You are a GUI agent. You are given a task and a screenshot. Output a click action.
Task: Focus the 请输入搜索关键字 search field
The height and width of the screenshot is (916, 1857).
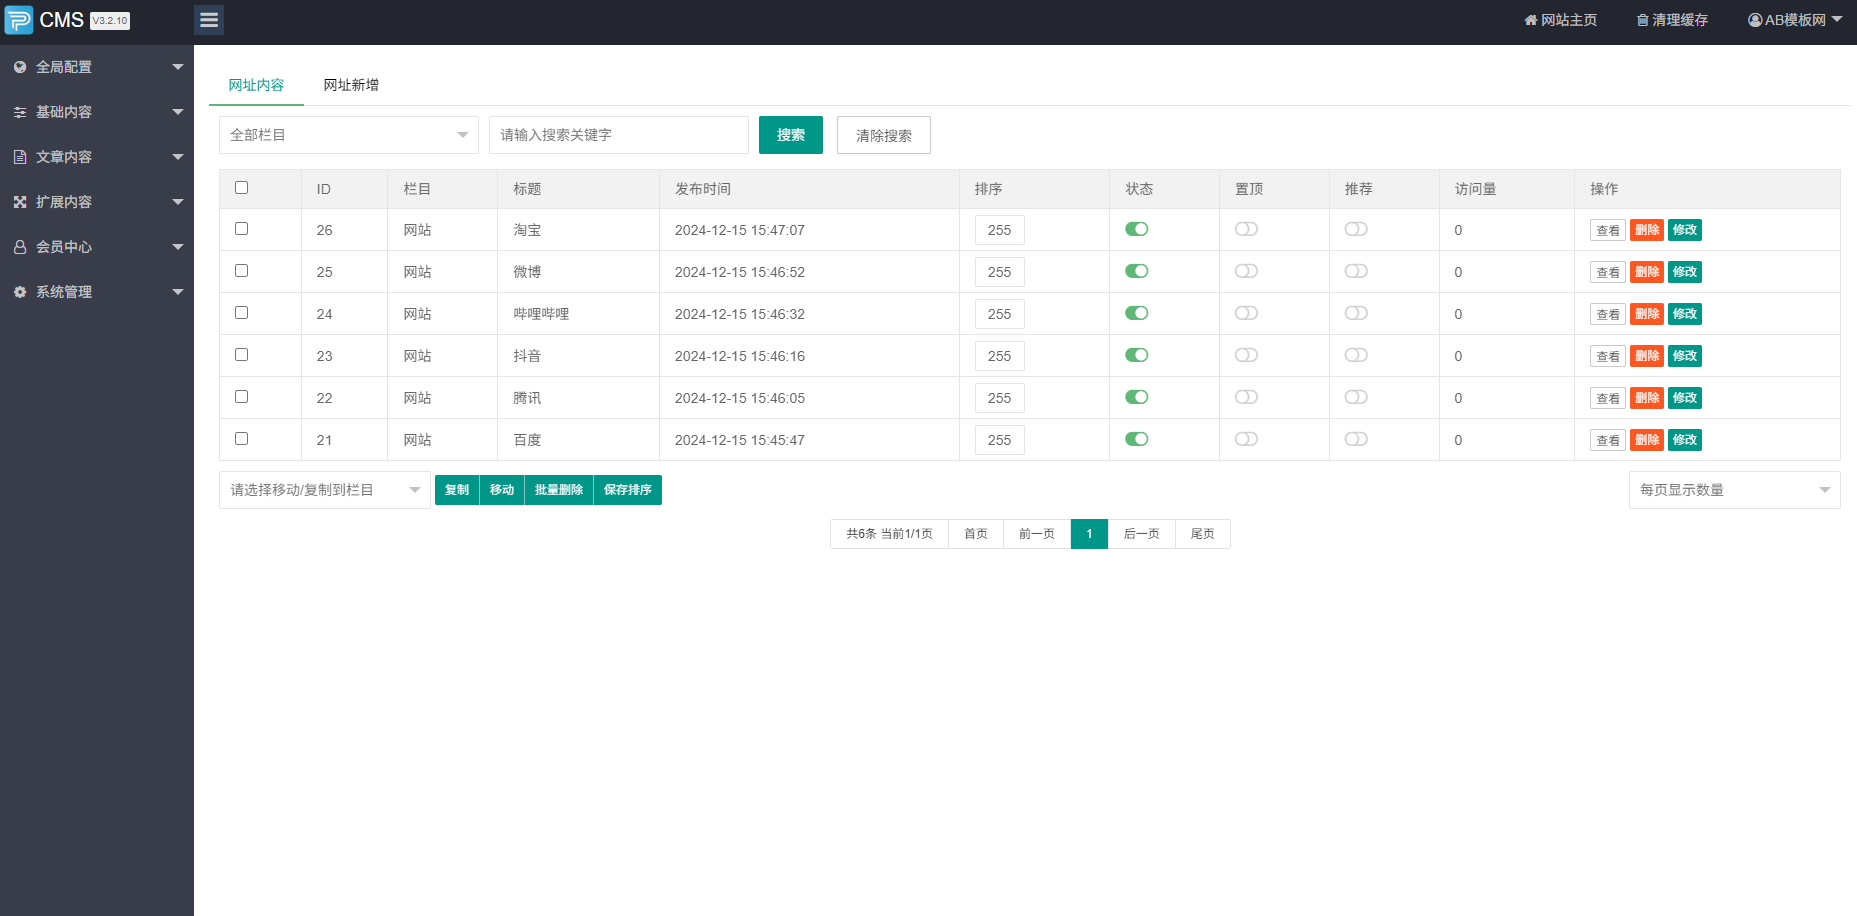pyautogui.click(x=619, y=135)
